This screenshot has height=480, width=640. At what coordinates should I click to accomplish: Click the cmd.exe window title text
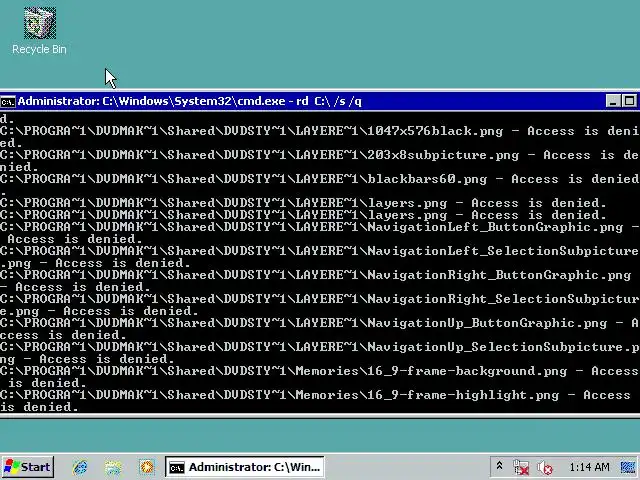pyautogui.click(x=190, y=101)
